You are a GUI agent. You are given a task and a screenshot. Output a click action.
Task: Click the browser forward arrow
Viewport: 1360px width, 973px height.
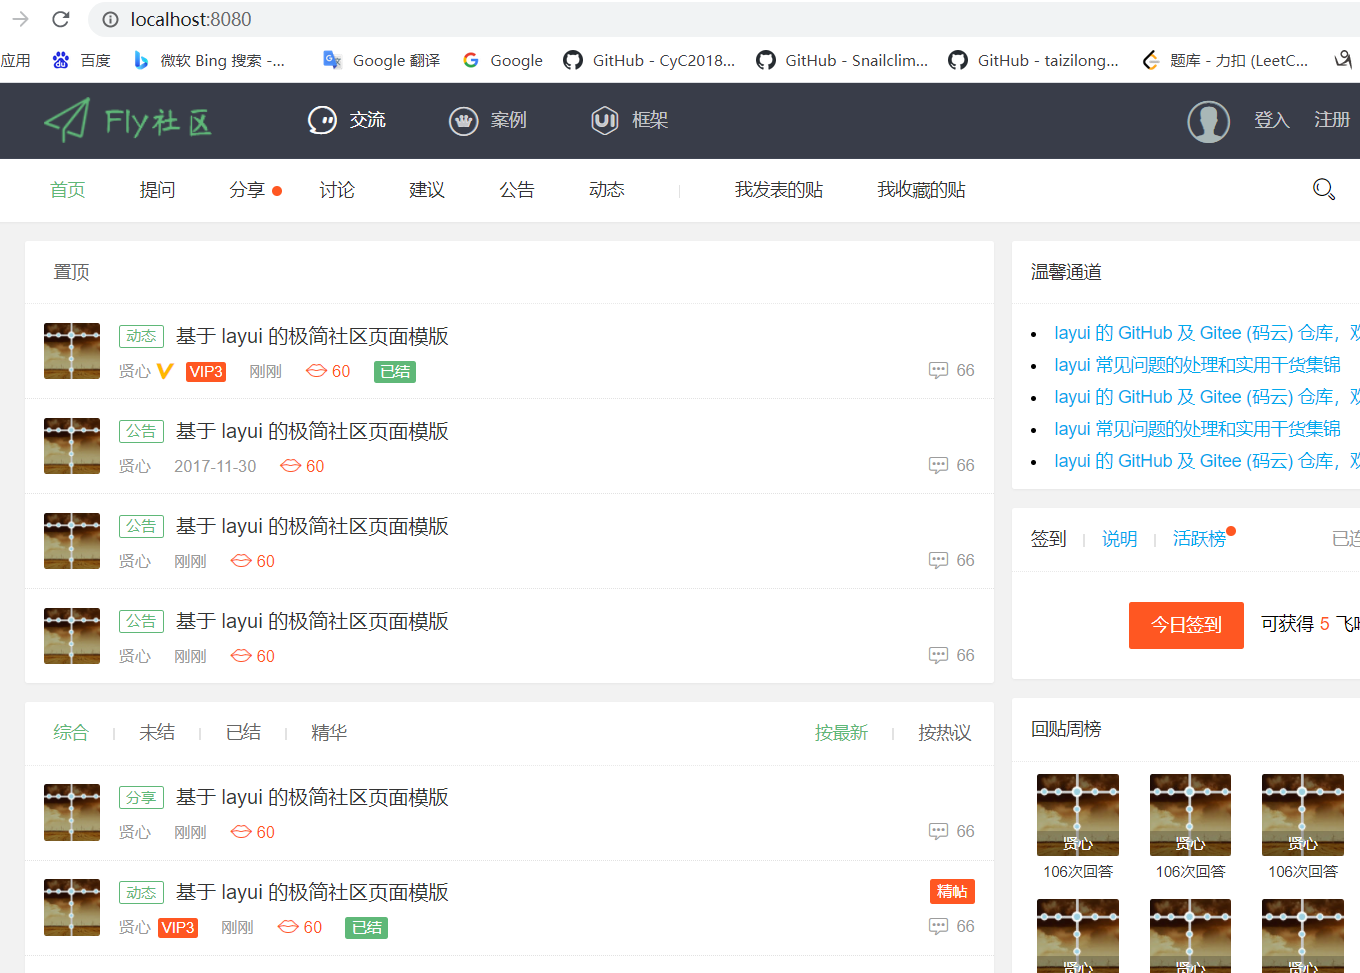pos(20,19)
